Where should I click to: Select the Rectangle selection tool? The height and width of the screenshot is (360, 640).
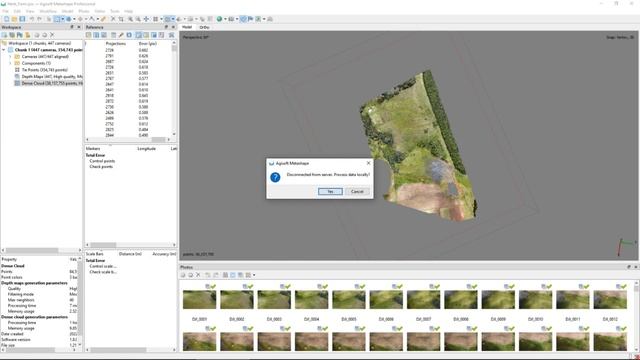(57, 19)
